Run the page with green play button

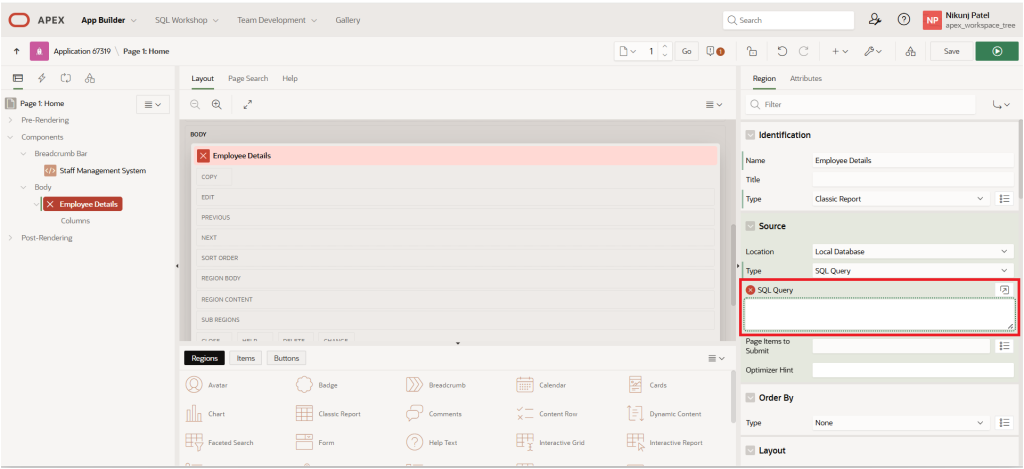pos(996,51)
